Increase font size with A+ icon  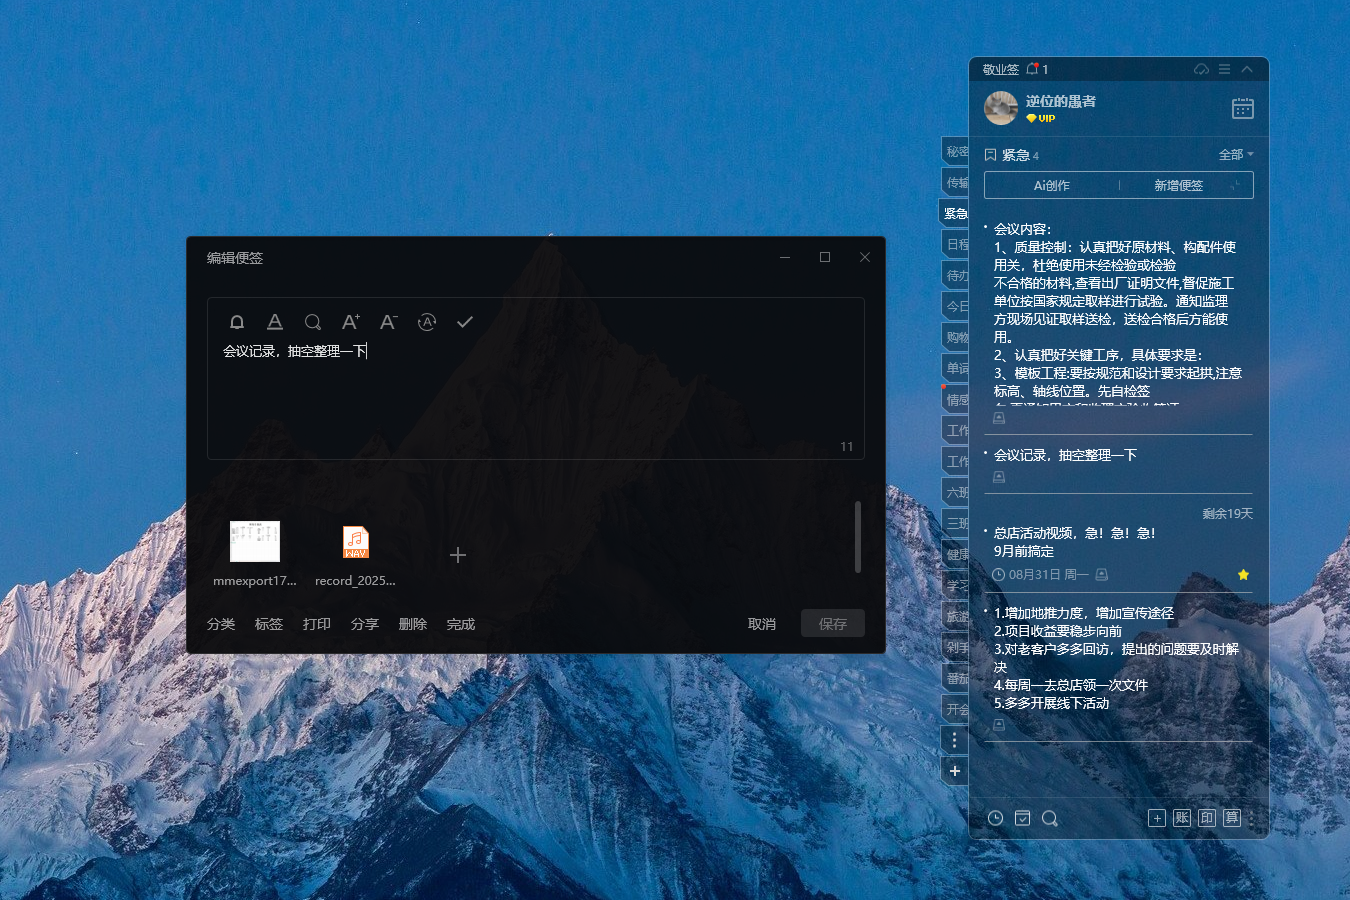pyautogui.click(x=351, y=322)
